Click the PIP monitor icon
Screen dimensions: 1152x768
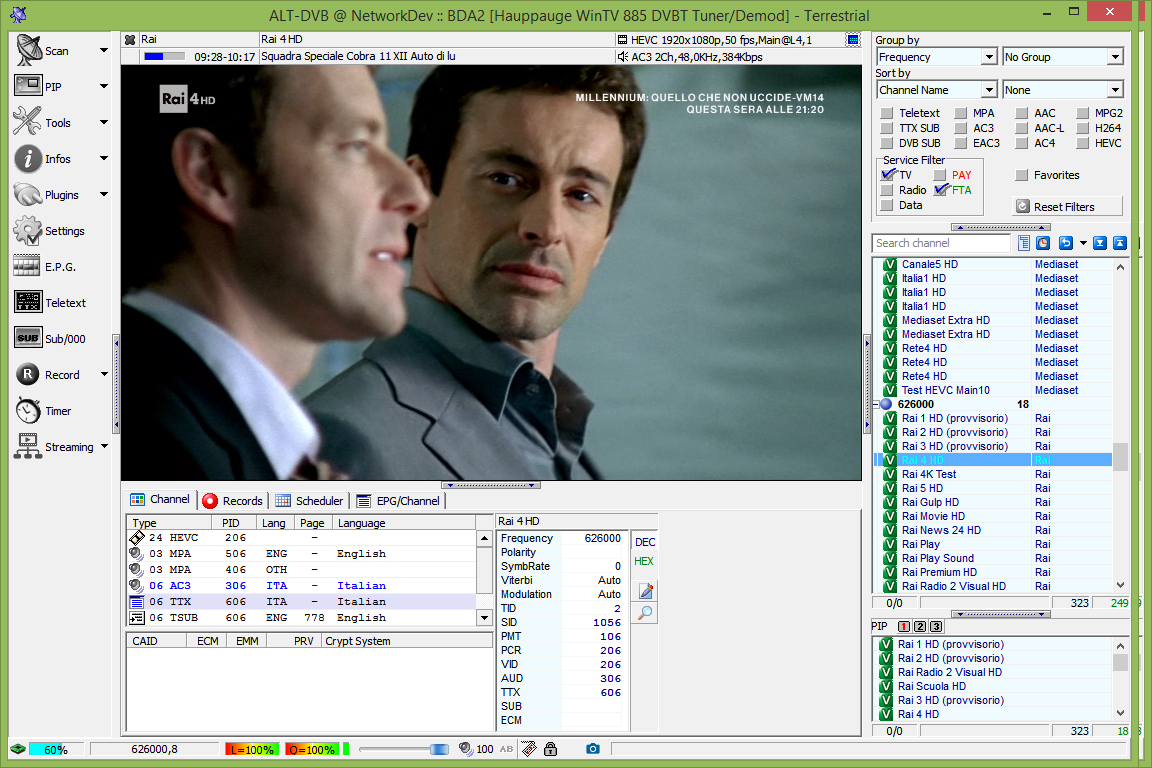point(28,86)
